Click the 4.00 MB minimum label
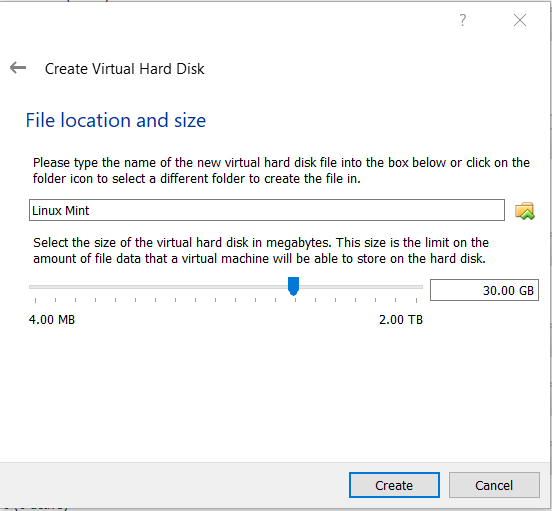The height and width of the screenshot is (511, 552). click(x=52, y=320)
